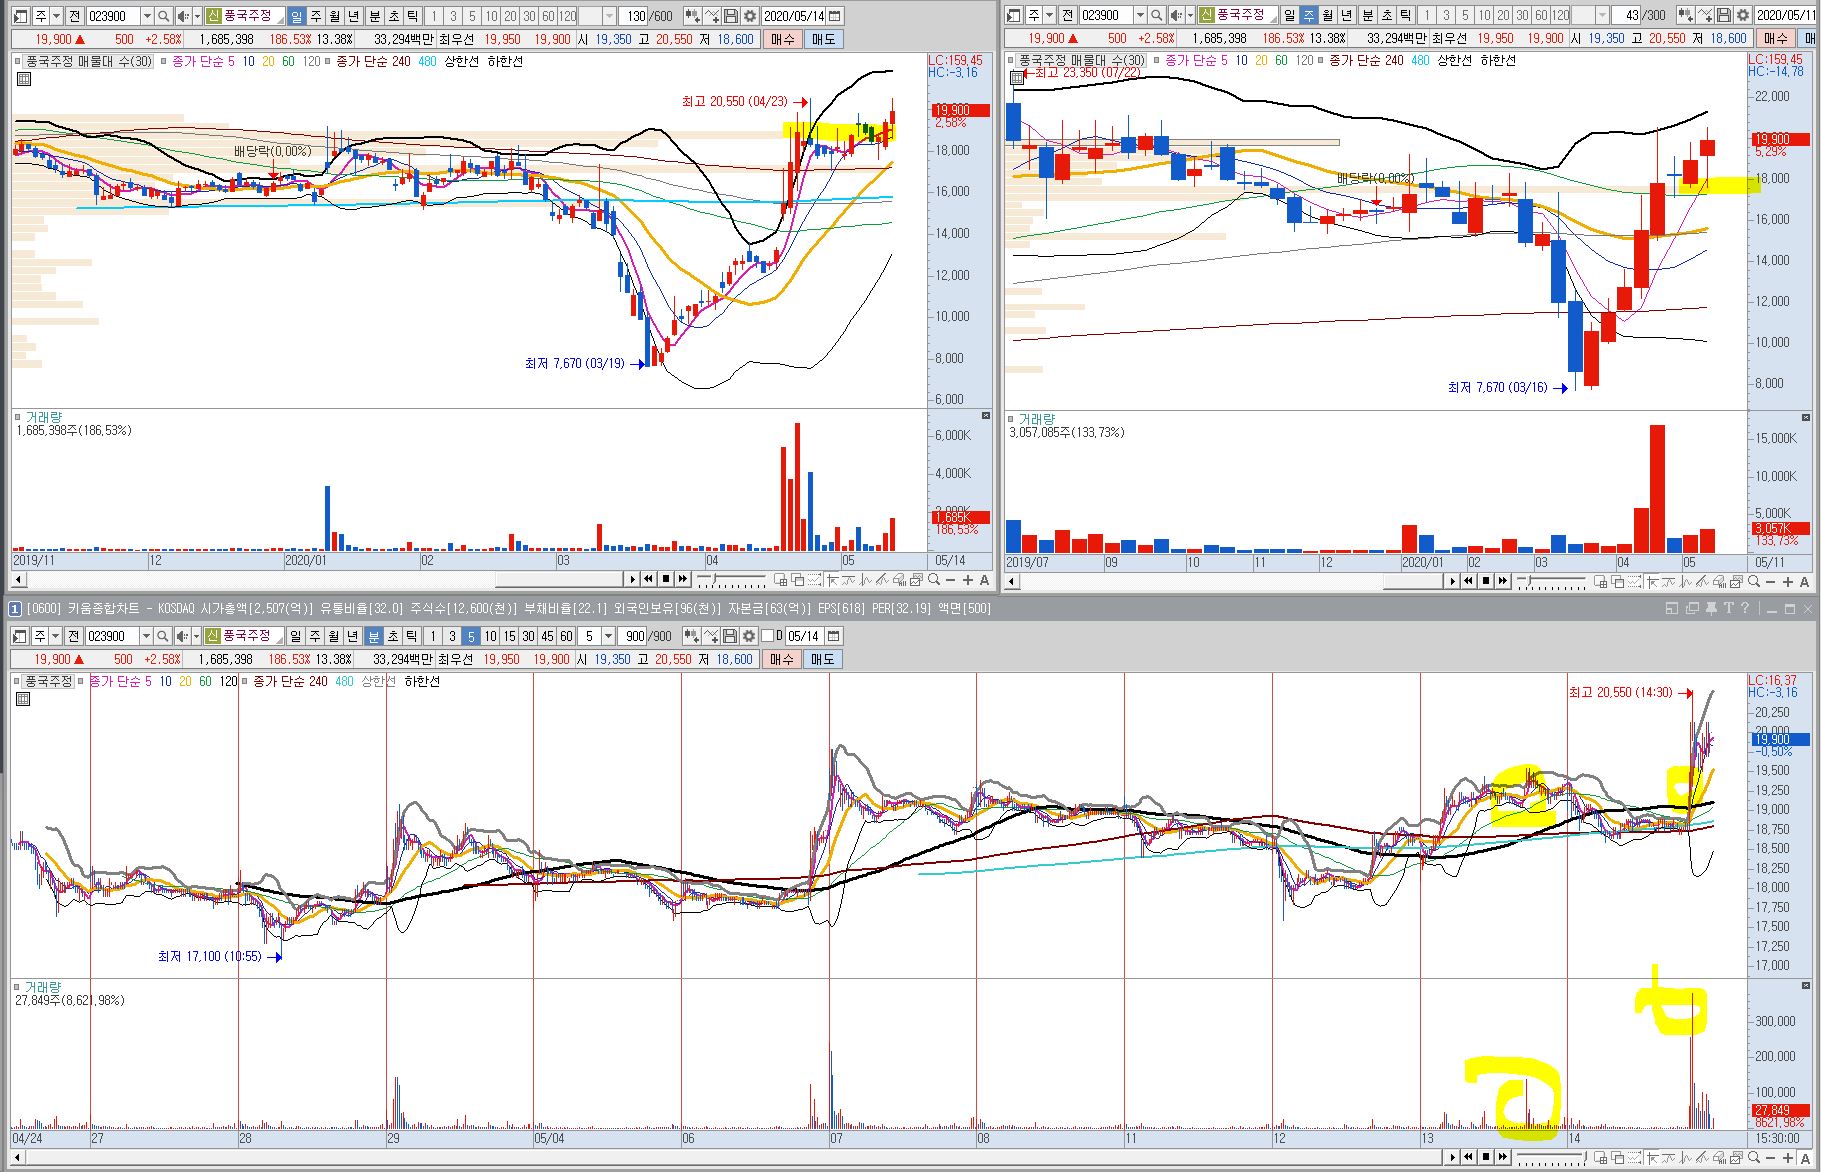Open stock search in top-left daily chart
Screen dimensions: 1821x1172
tap(163, 16)
